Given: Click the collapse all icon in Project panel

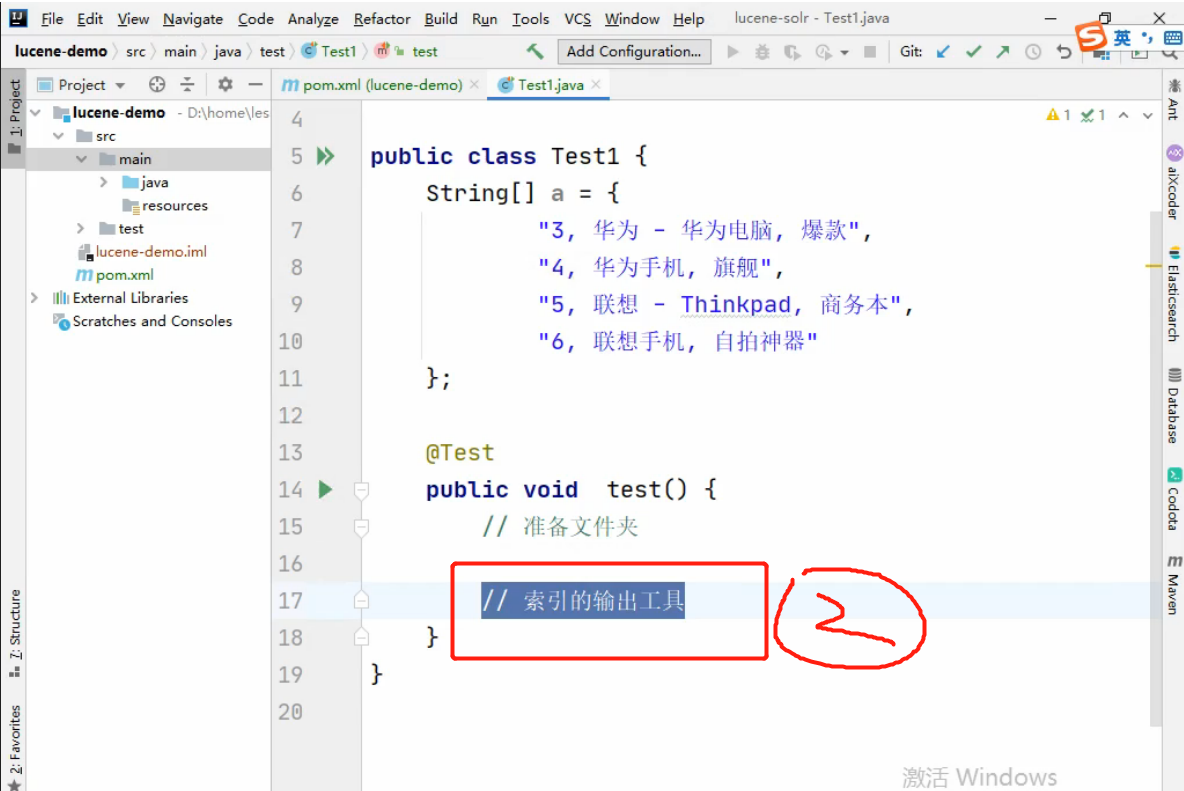Looking at the screenshot, I should [187, 85].
